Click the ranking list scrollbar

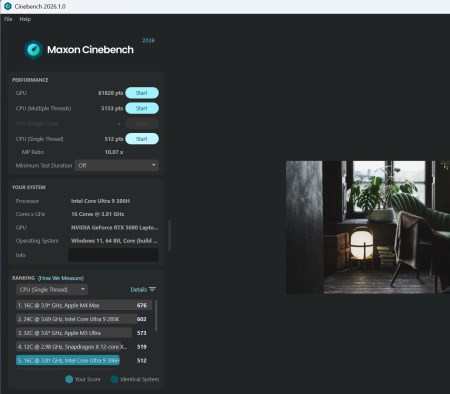(x=156, y=316)
